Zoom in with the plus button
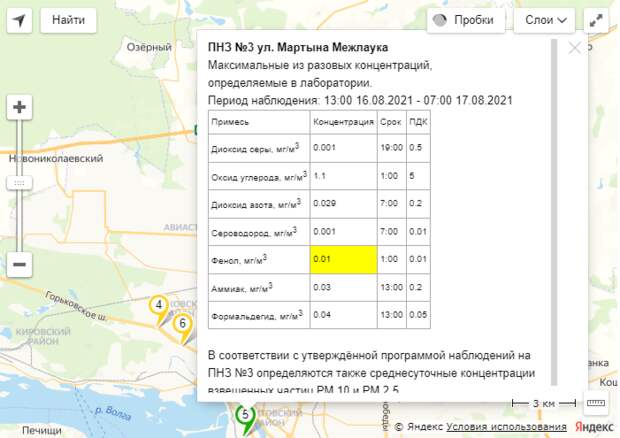The width and height of the screenshot is (620, 438). coord(20,107)
